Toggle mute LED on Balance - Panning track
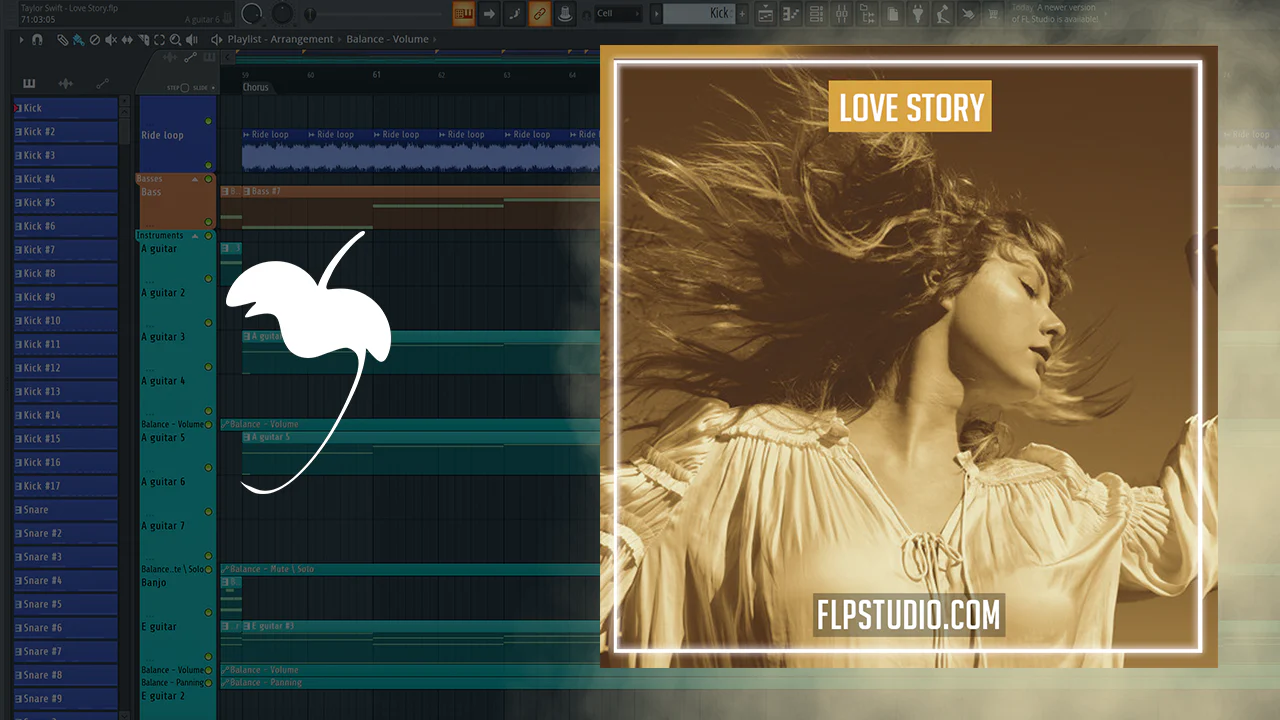1280x720 pixels. pos(208,683)
